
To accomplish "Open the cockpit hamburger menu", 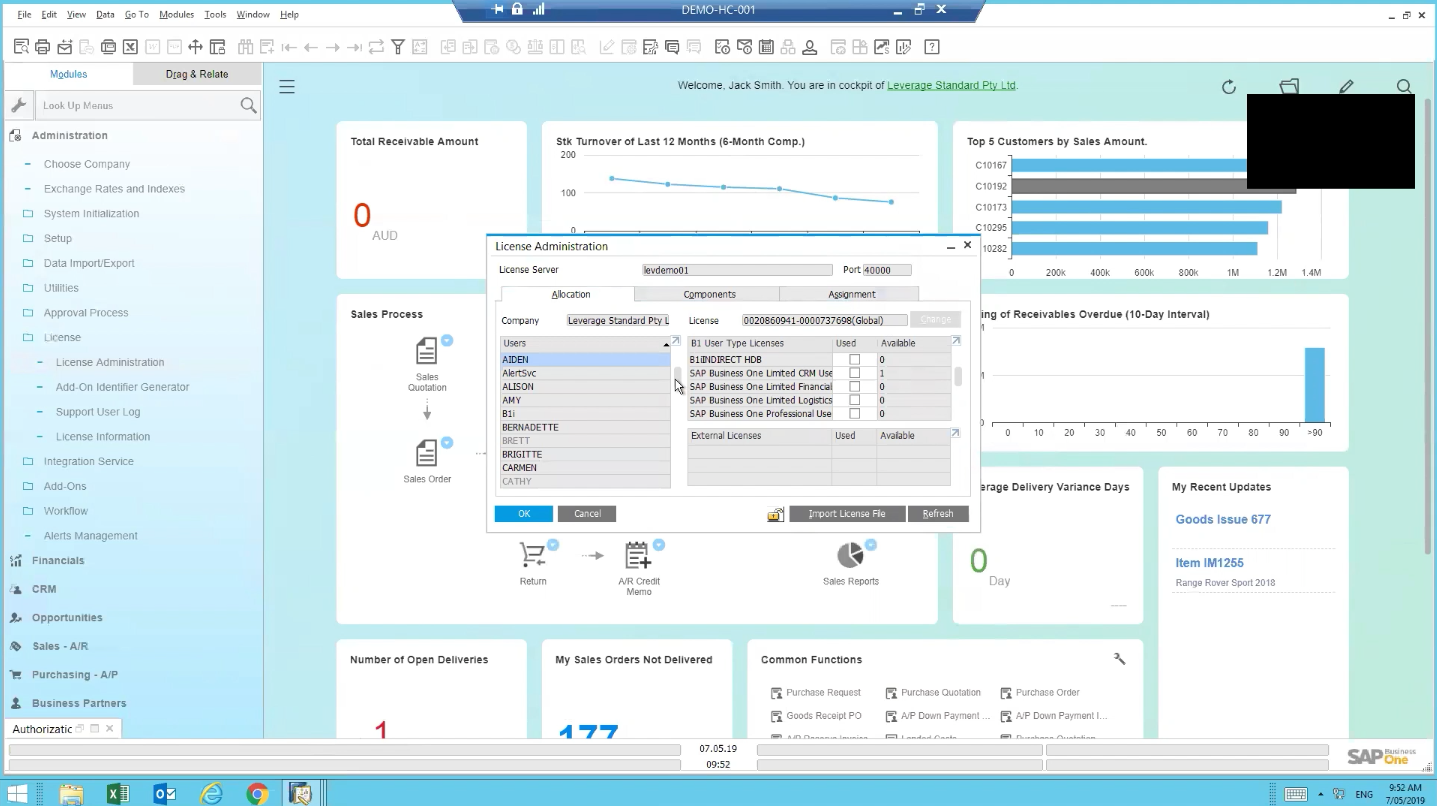I will (287, 87).
